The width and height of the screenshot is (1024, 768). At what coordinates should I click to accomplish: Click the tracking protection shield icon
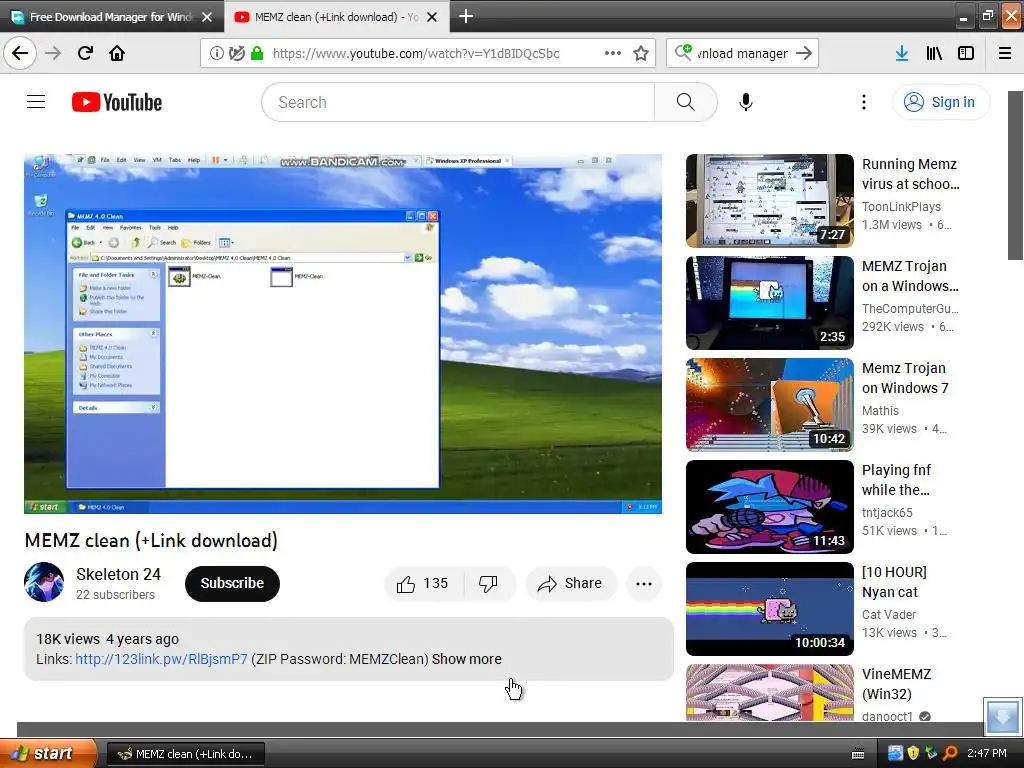236,53
